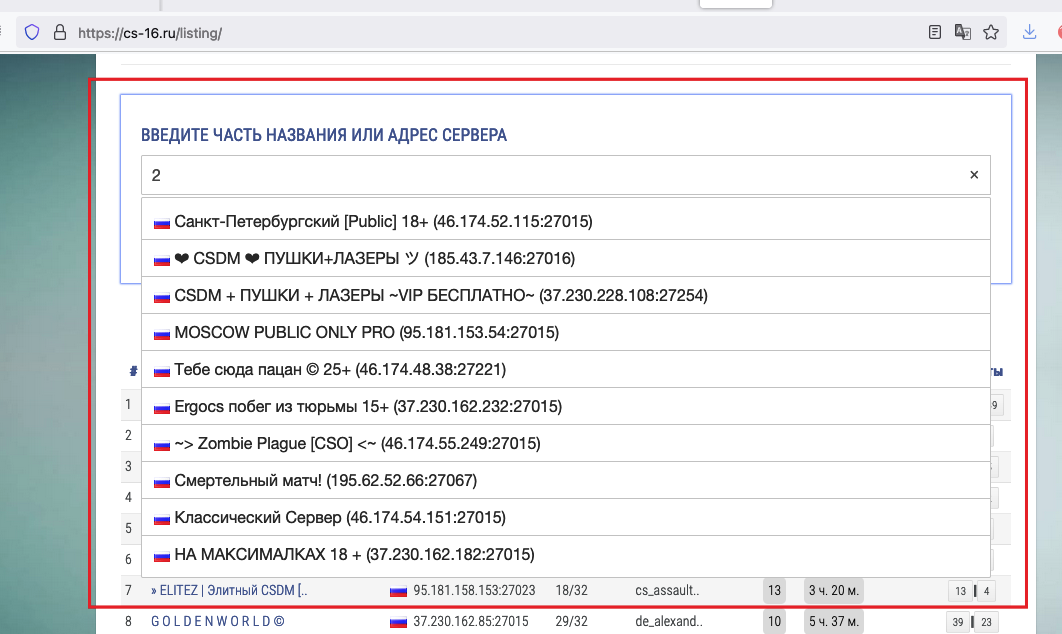Click the 3 ч. 20 м. uptime badge
Viewport: 1062px width, 634px height.
(x=834, y=590)
